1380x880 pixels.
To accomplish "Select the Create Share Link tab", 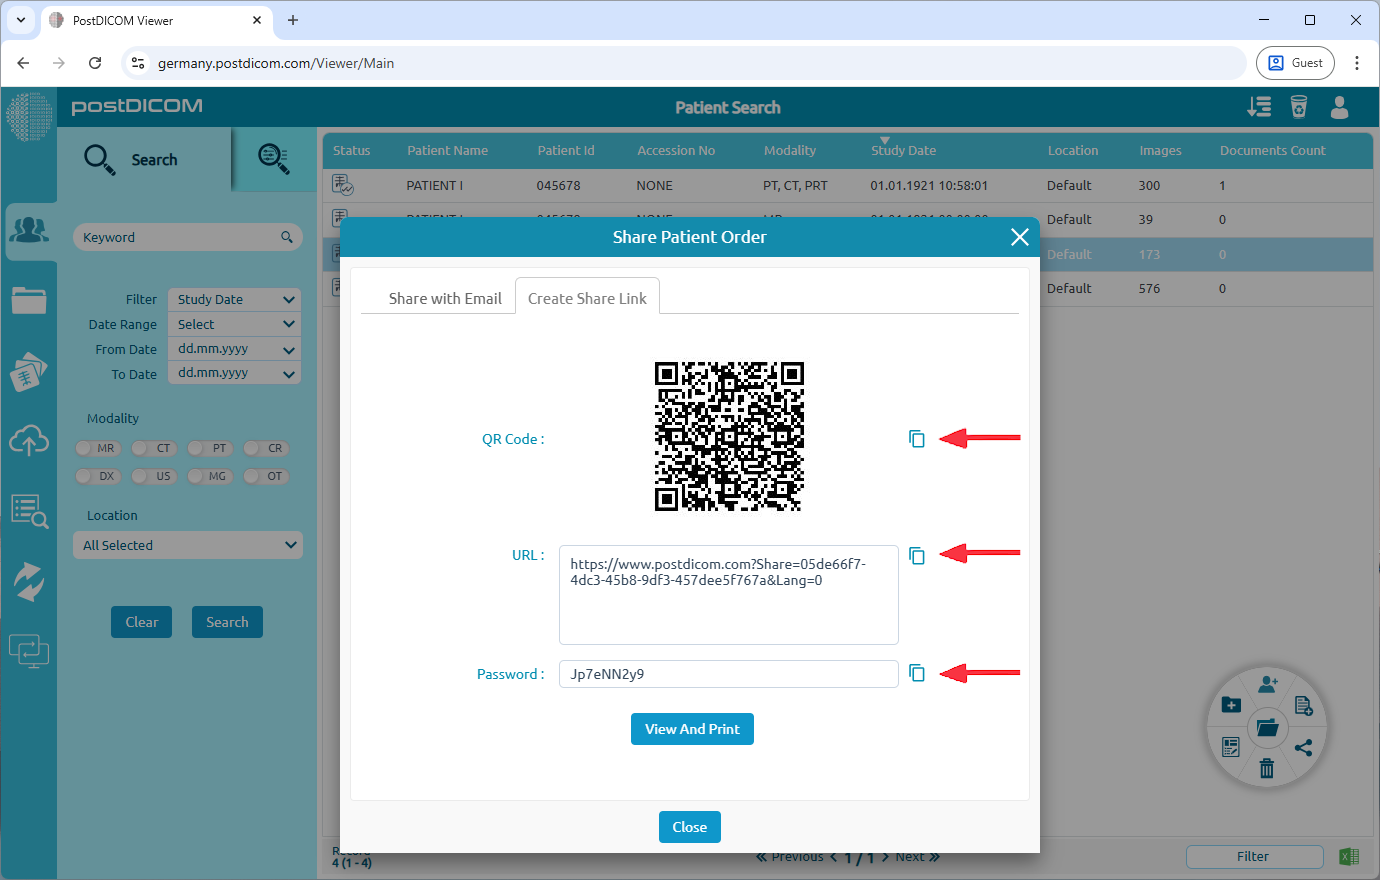I will coord(586,295).
